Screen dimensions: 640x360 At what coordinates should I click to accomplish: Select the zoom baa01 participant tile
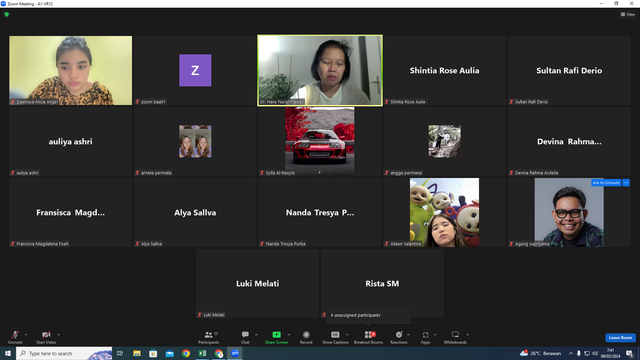coord(195,70)
